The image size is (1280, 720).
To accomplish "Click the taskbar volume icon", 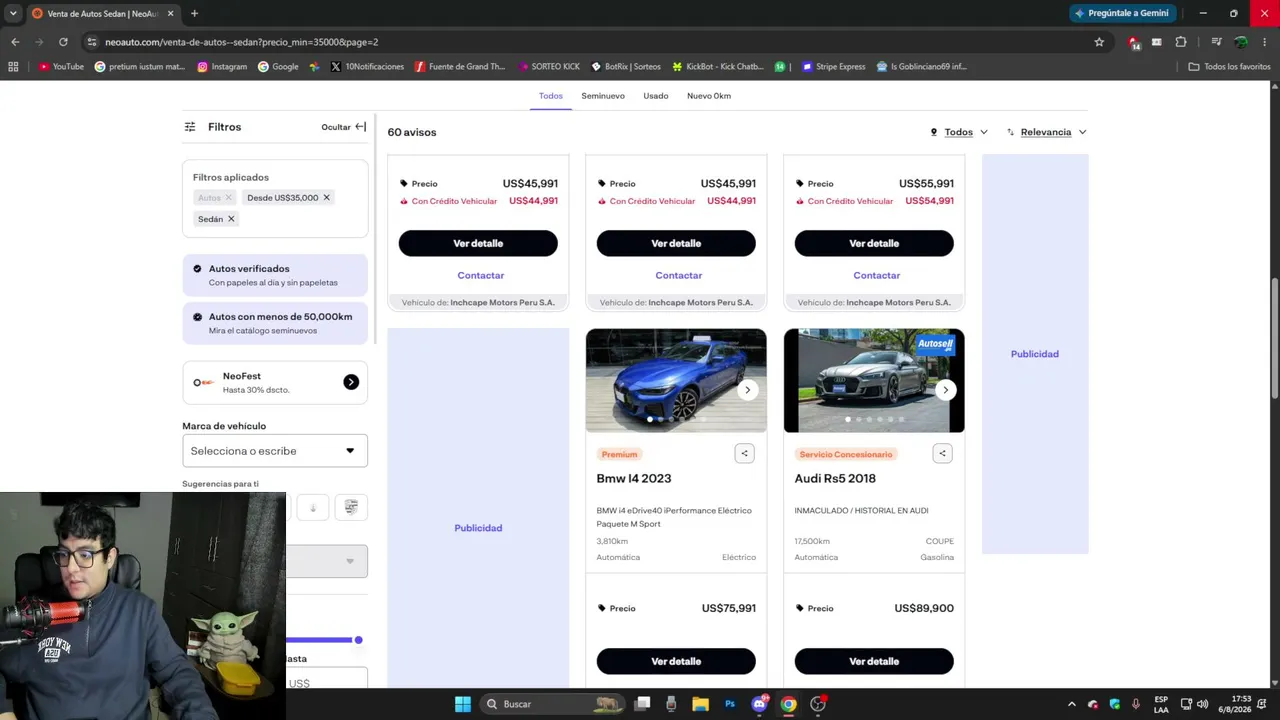I will coord(1202,704).
